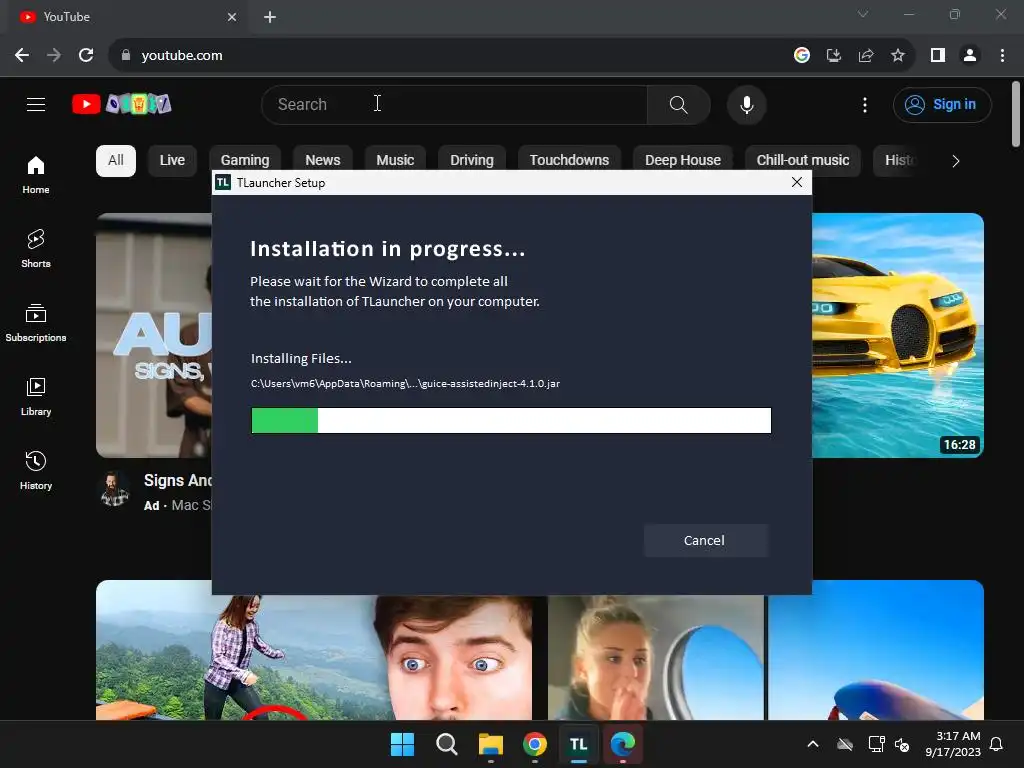The width and height of the screenshot is (1024, 768).
Task: Open the tab search dropdown
Action: pos(863,14)
